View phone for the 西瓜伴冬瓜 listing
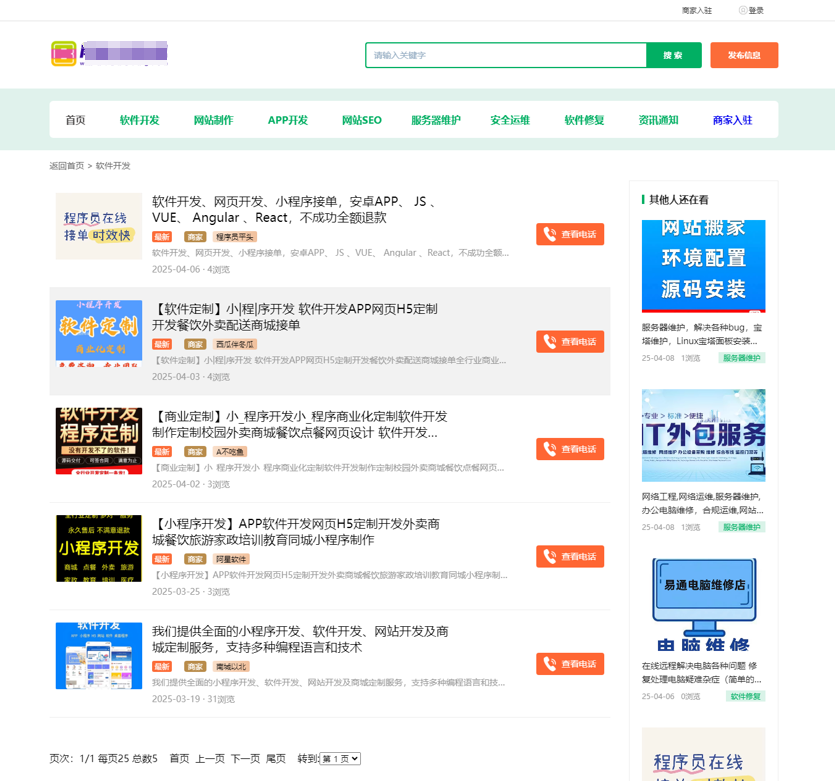Screen dimensions: 835x781 (570, 342)
